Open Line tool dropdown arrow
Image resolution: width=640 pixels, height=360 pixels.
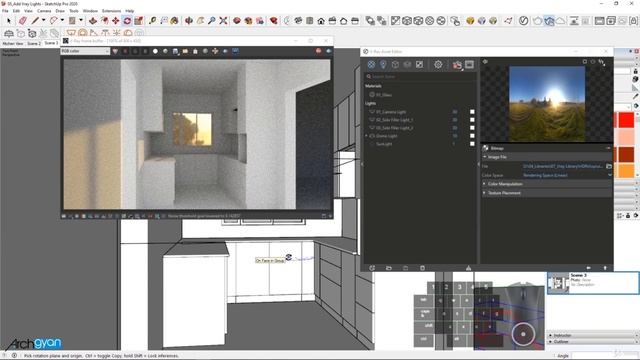coord(43,20)
